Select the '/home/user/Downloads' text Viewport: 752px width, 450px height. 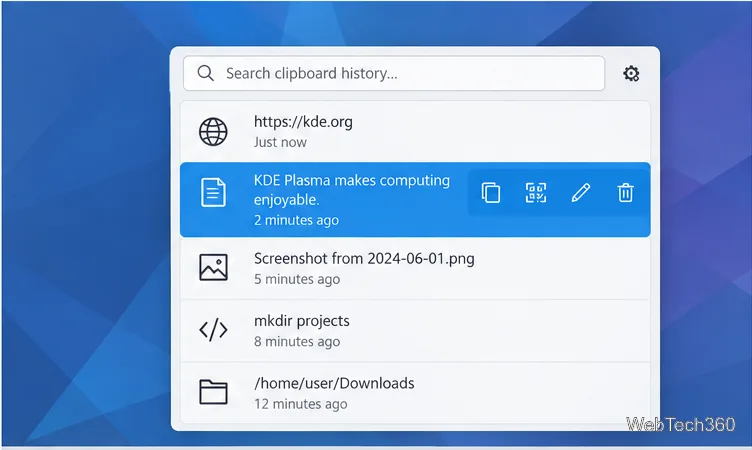[x=334, y=383]
